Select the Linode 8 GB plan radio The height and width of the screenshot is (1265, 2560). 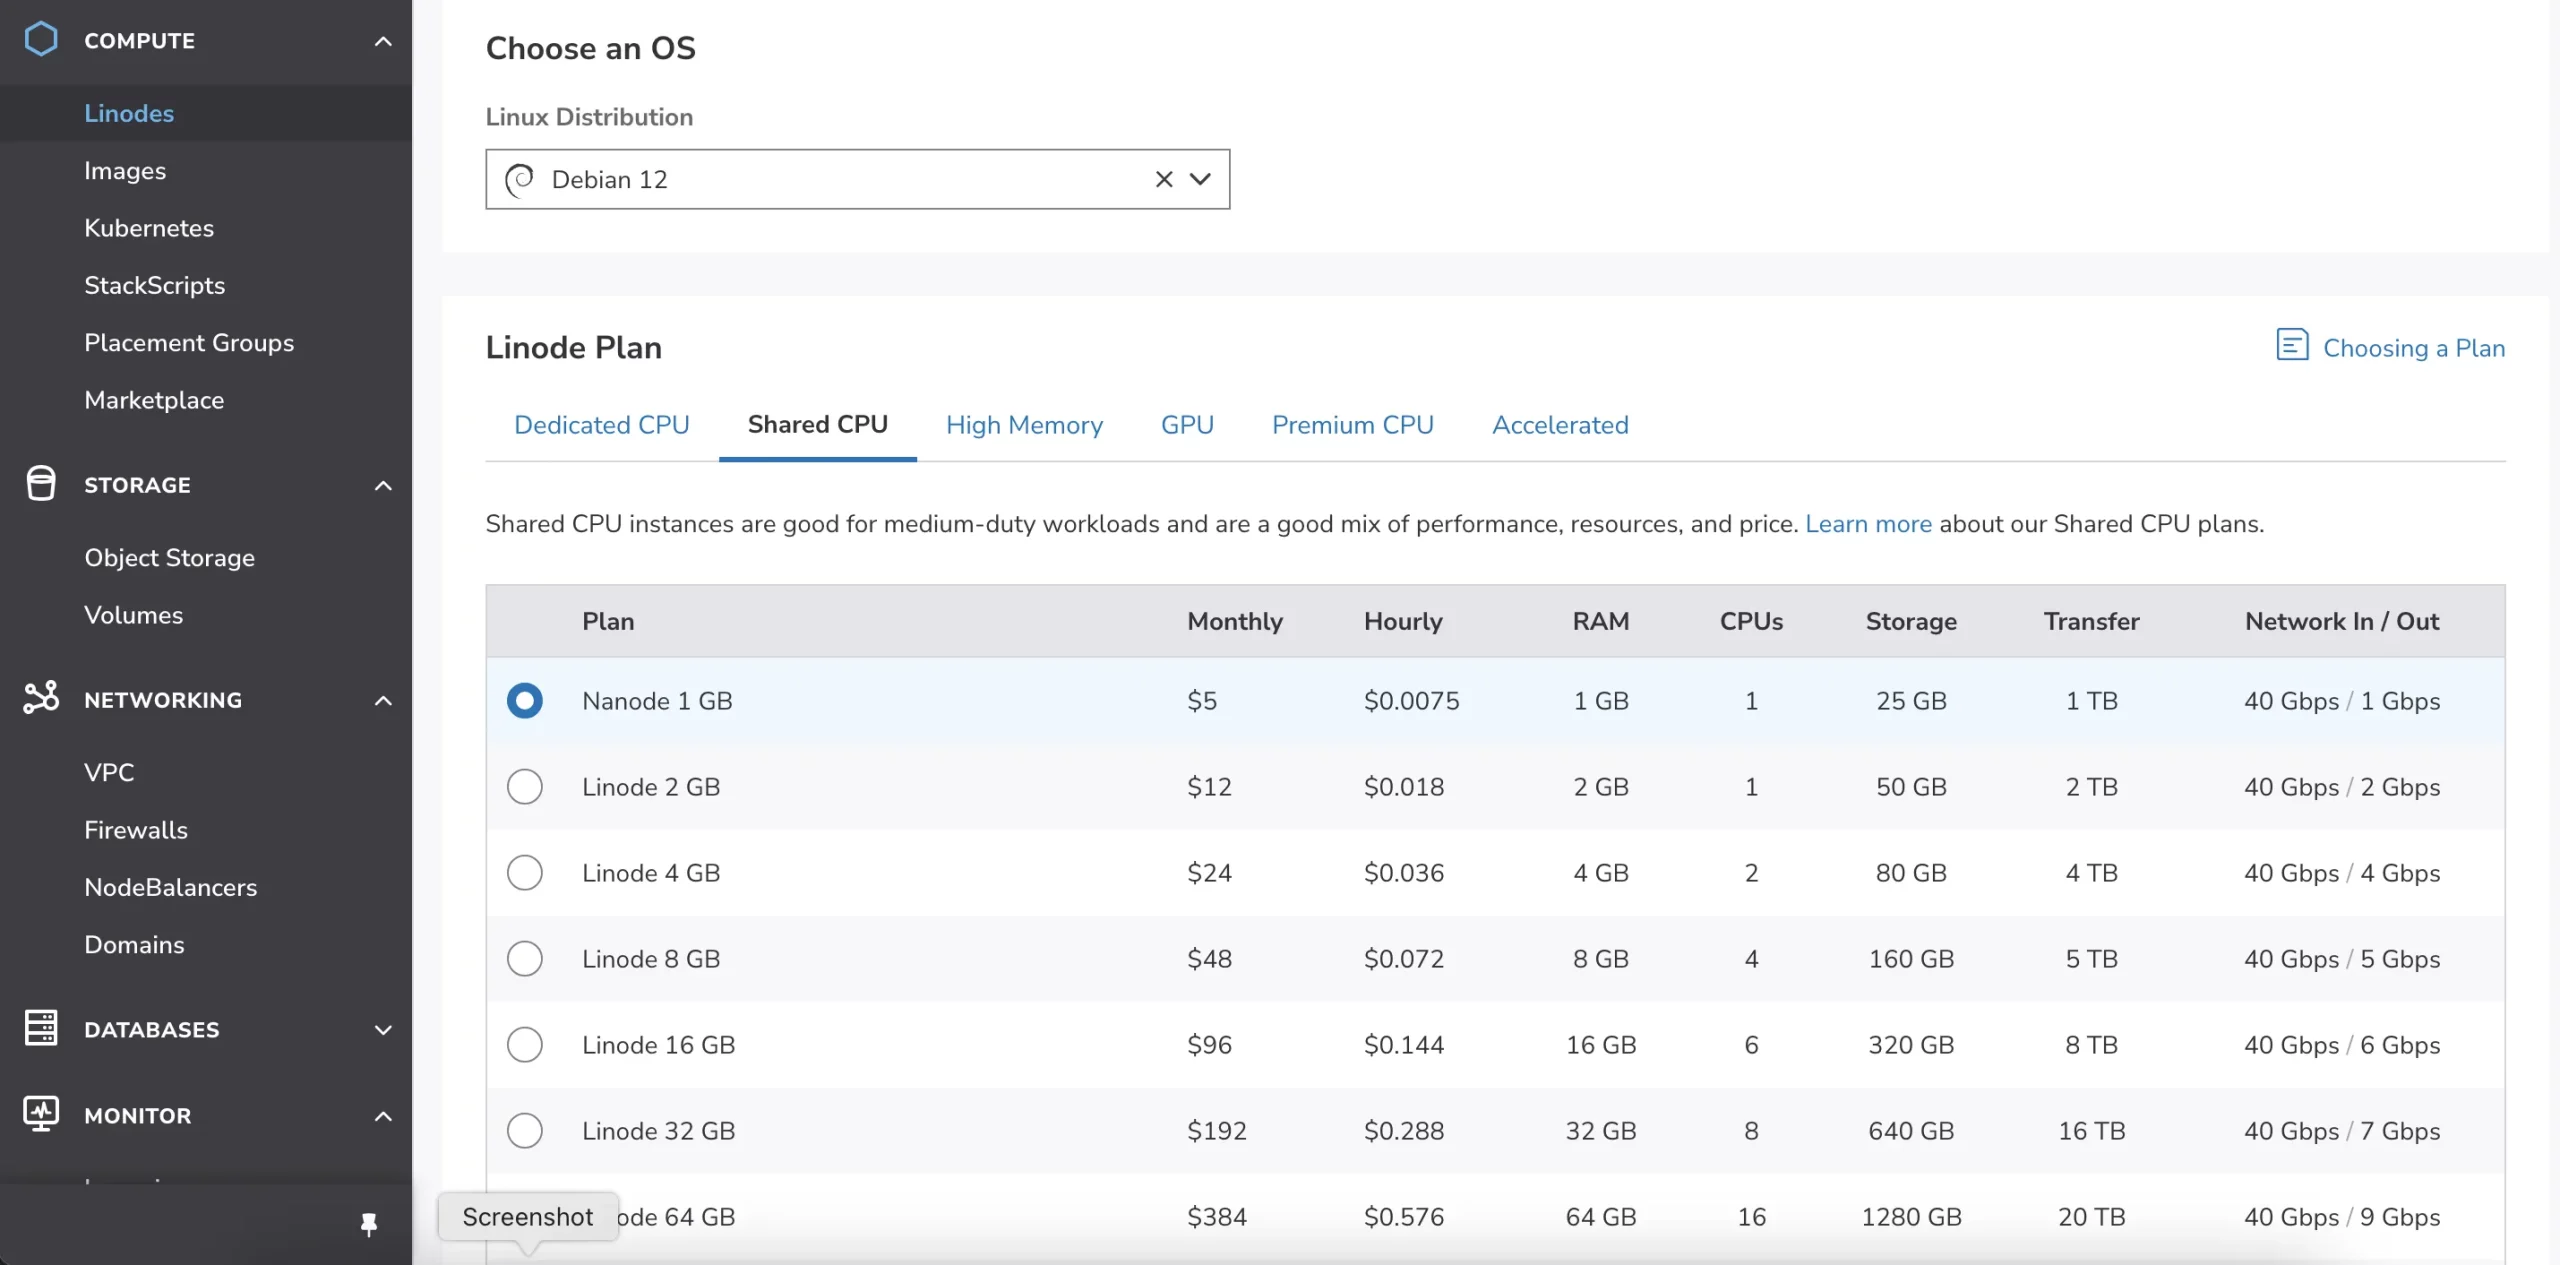click(525, 959)
